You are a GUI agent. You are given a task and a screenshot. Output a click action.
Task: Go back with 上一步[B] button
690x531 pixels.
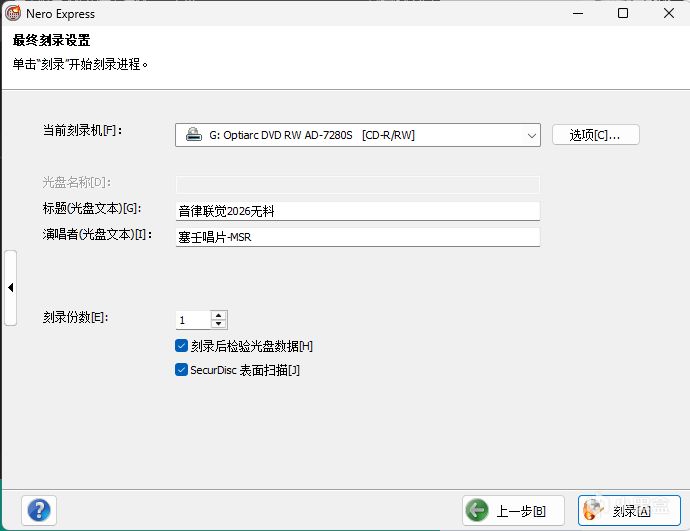[514, 510]
